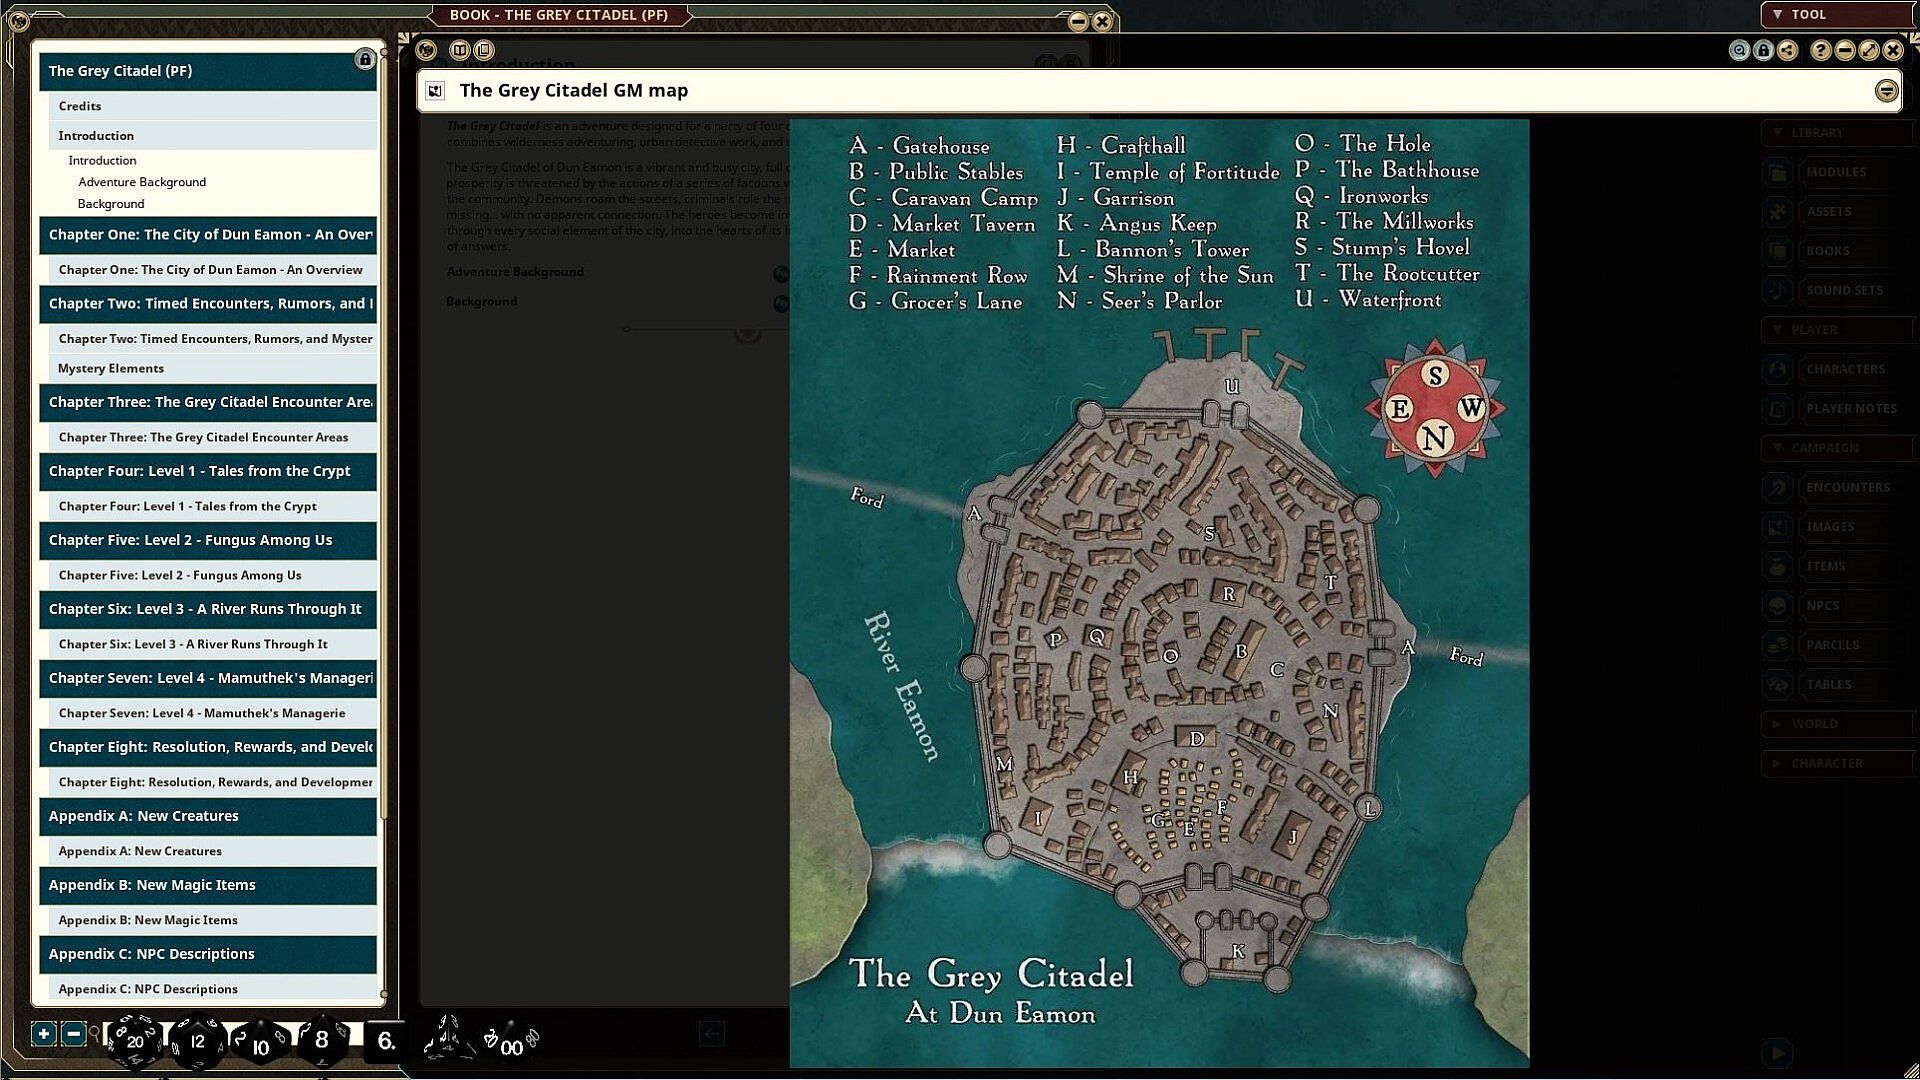Open the Adventure Background page

(142, 182)
